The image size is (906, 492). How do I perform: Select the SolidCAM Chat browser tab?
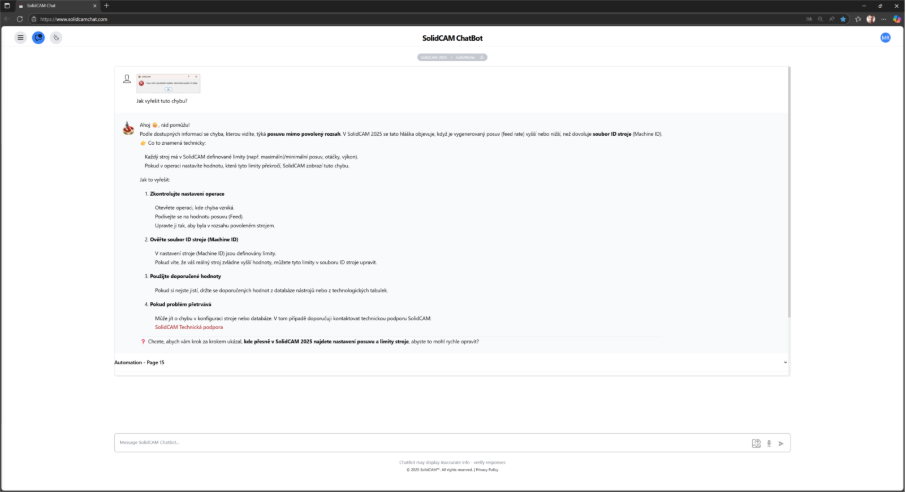tap(57, 6)
